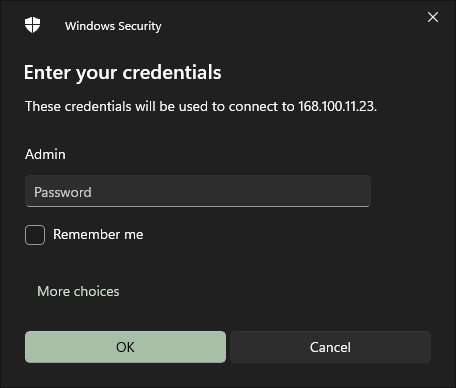This screenshot has height=388, width=456.
Task: Click the Windows Security title text
Action: [x=113, y=26]
